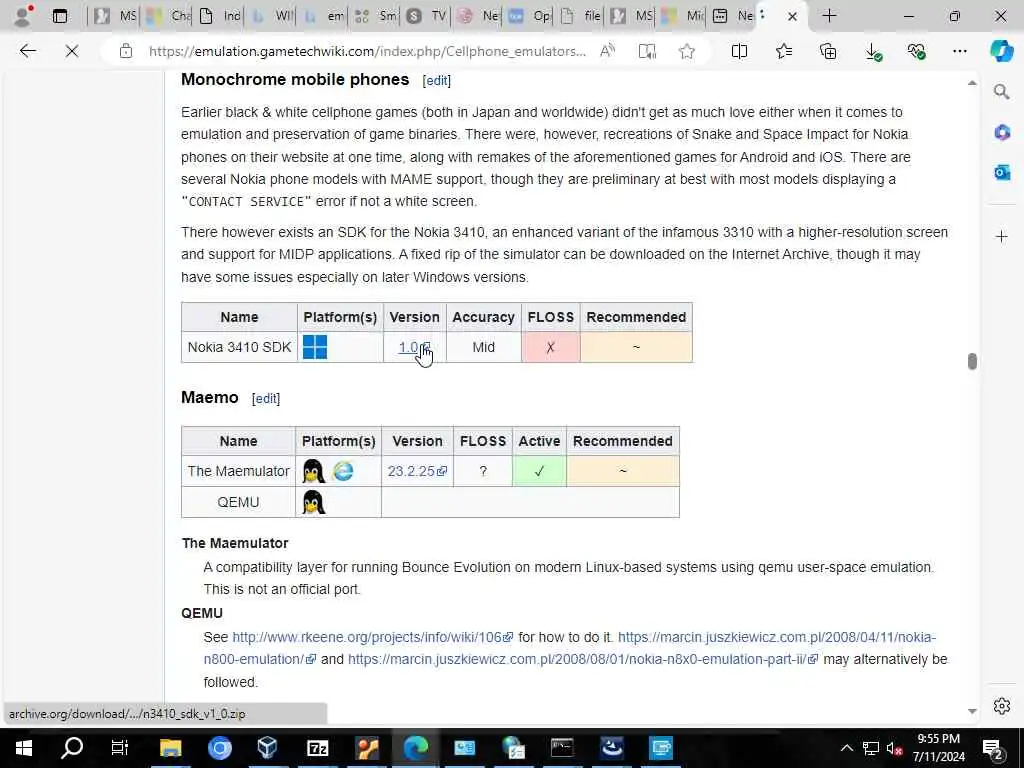Open Task View on taskbar
The image size is (1024, 768).
click(x=120, y=748)
